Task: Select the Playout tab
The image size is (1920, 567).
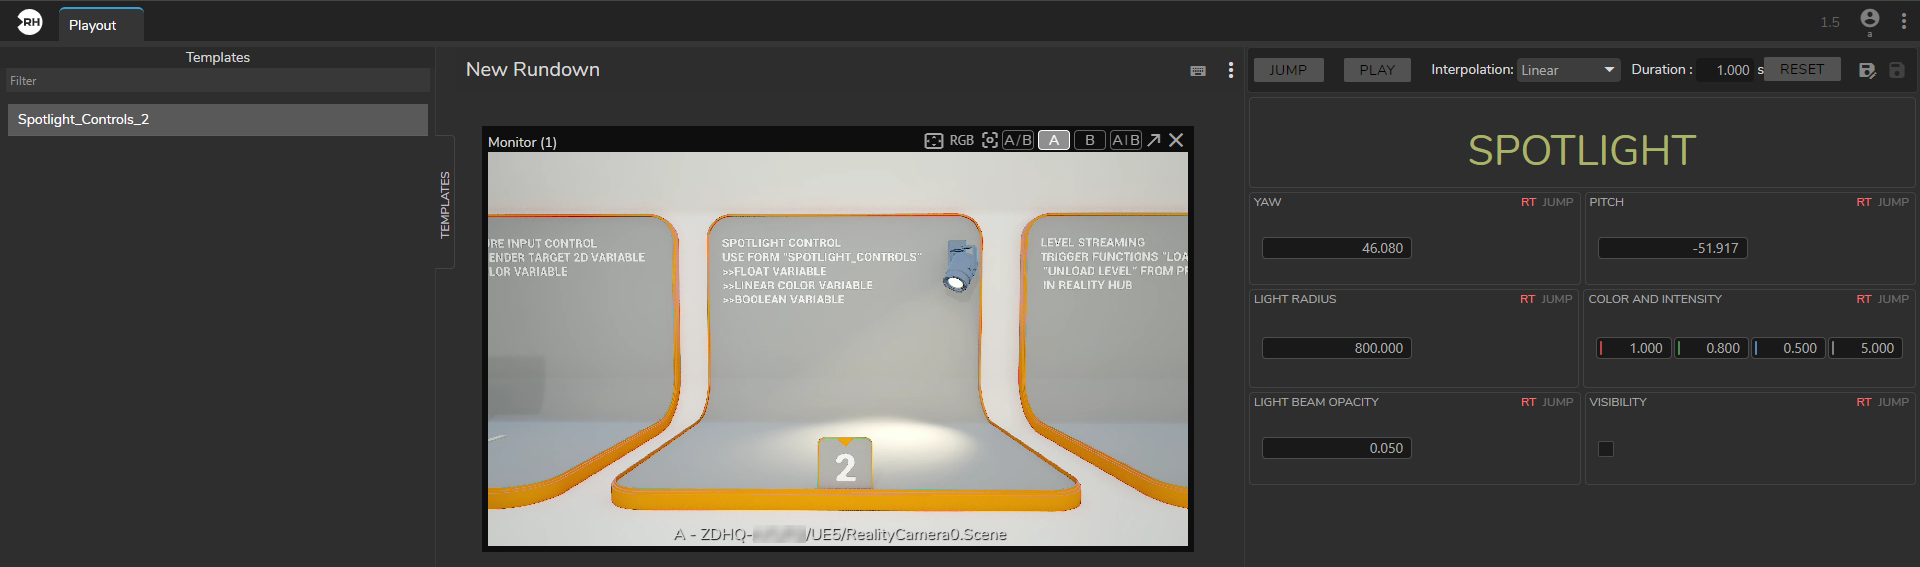Action: (x=93, y=25)
